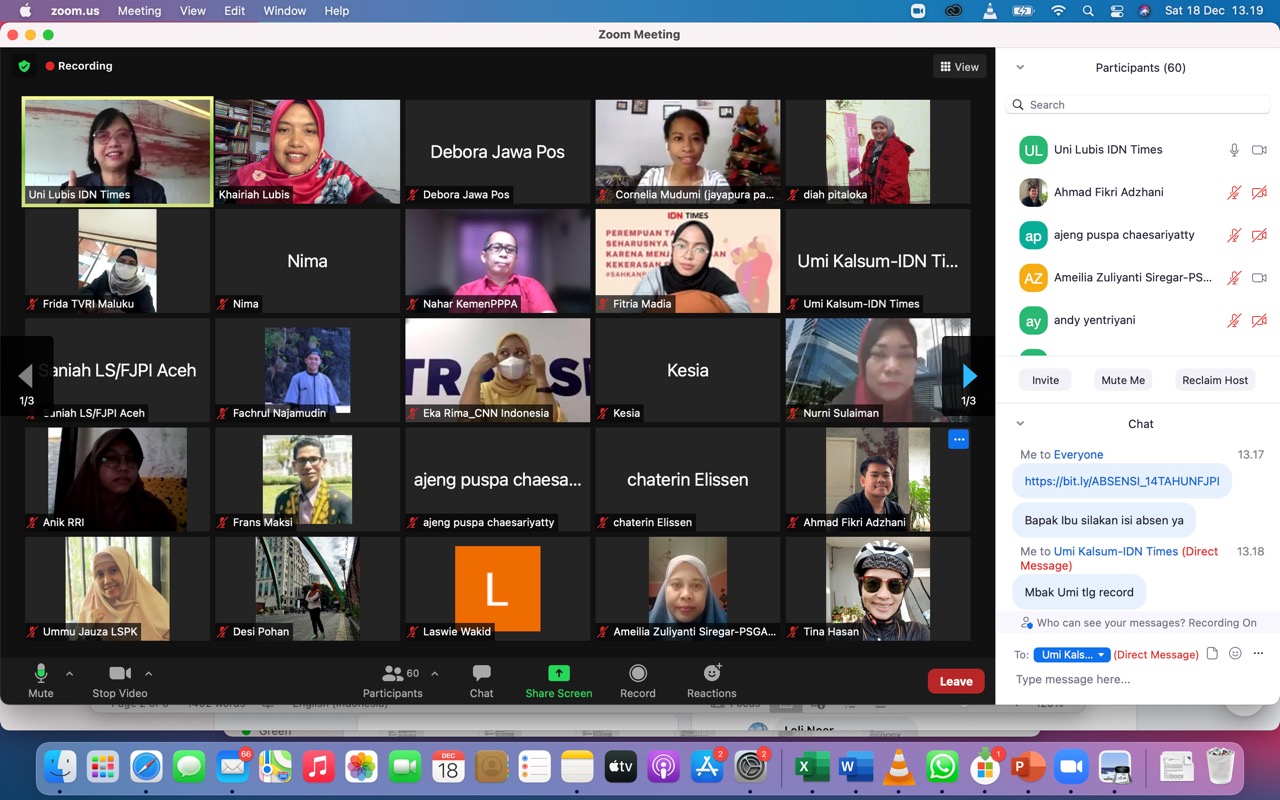Click the attach file icon in chat
Image resolution: width=1280 pixels, height=800 pixels.
(1212, 654)
